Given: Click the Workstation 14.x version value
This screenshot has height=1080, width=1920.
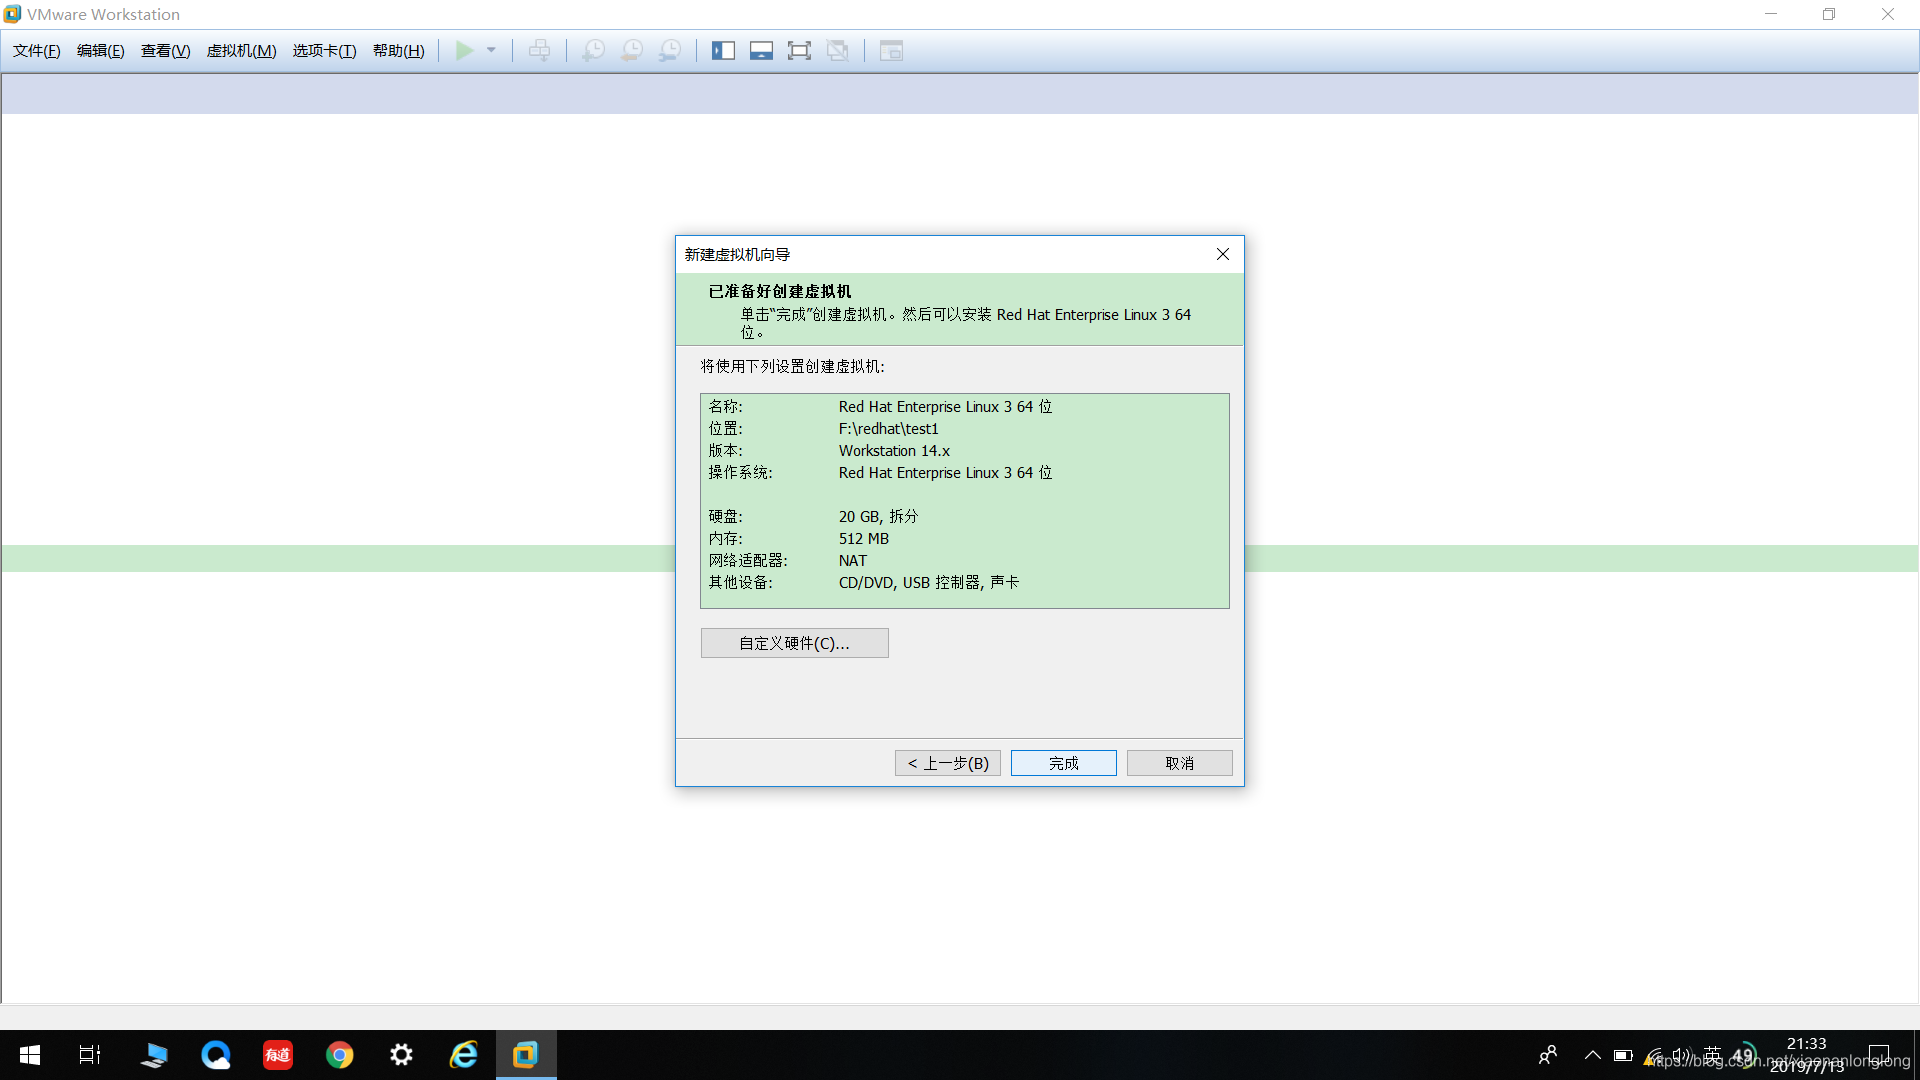Looking at the screenshot, I should click(894, 451).
